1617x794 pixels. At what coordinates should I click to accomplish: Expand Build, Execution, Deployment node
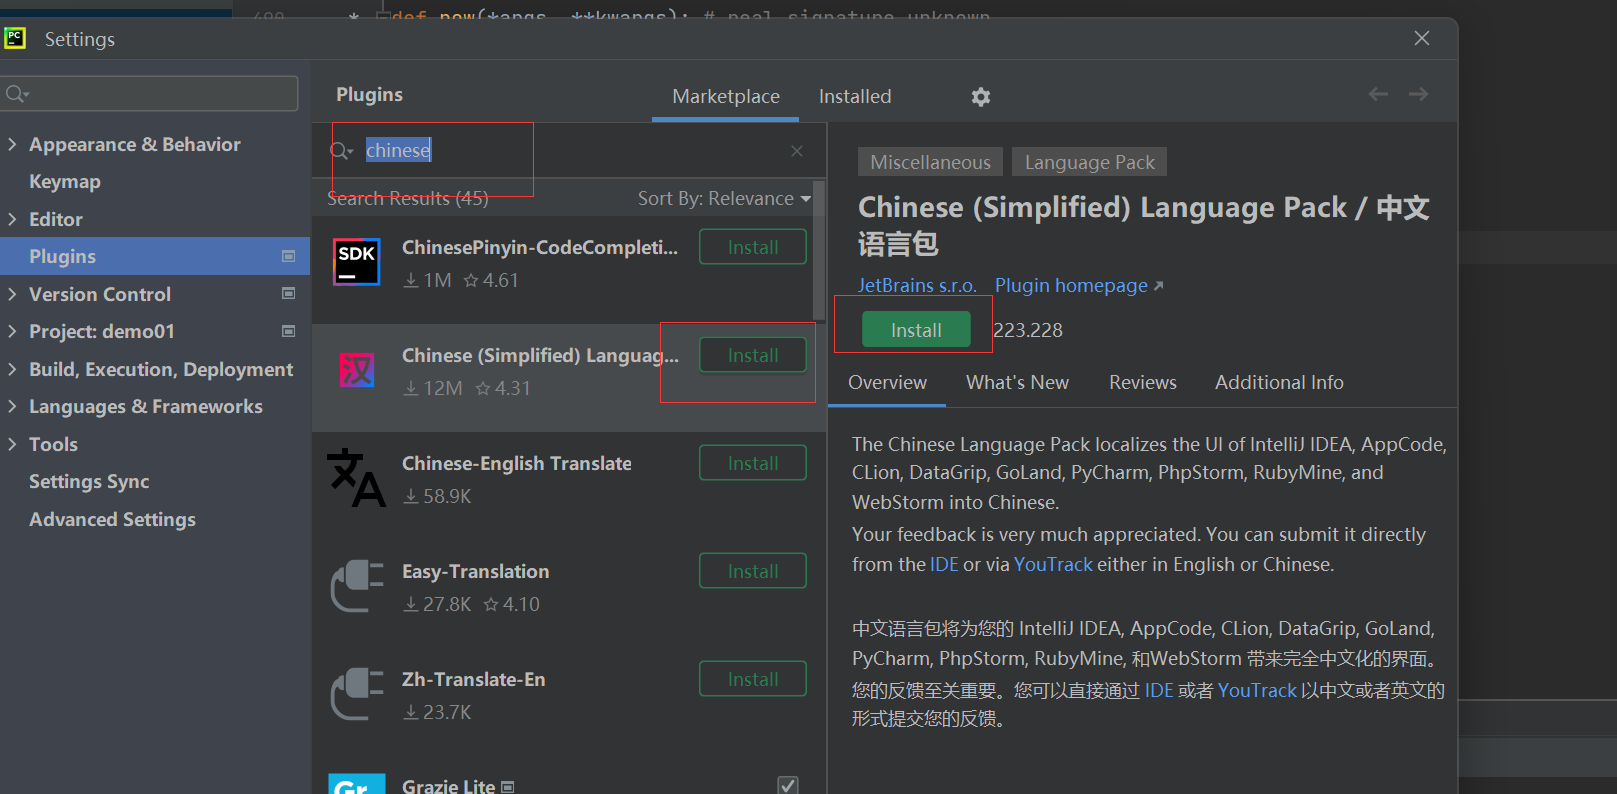point(12,369)
